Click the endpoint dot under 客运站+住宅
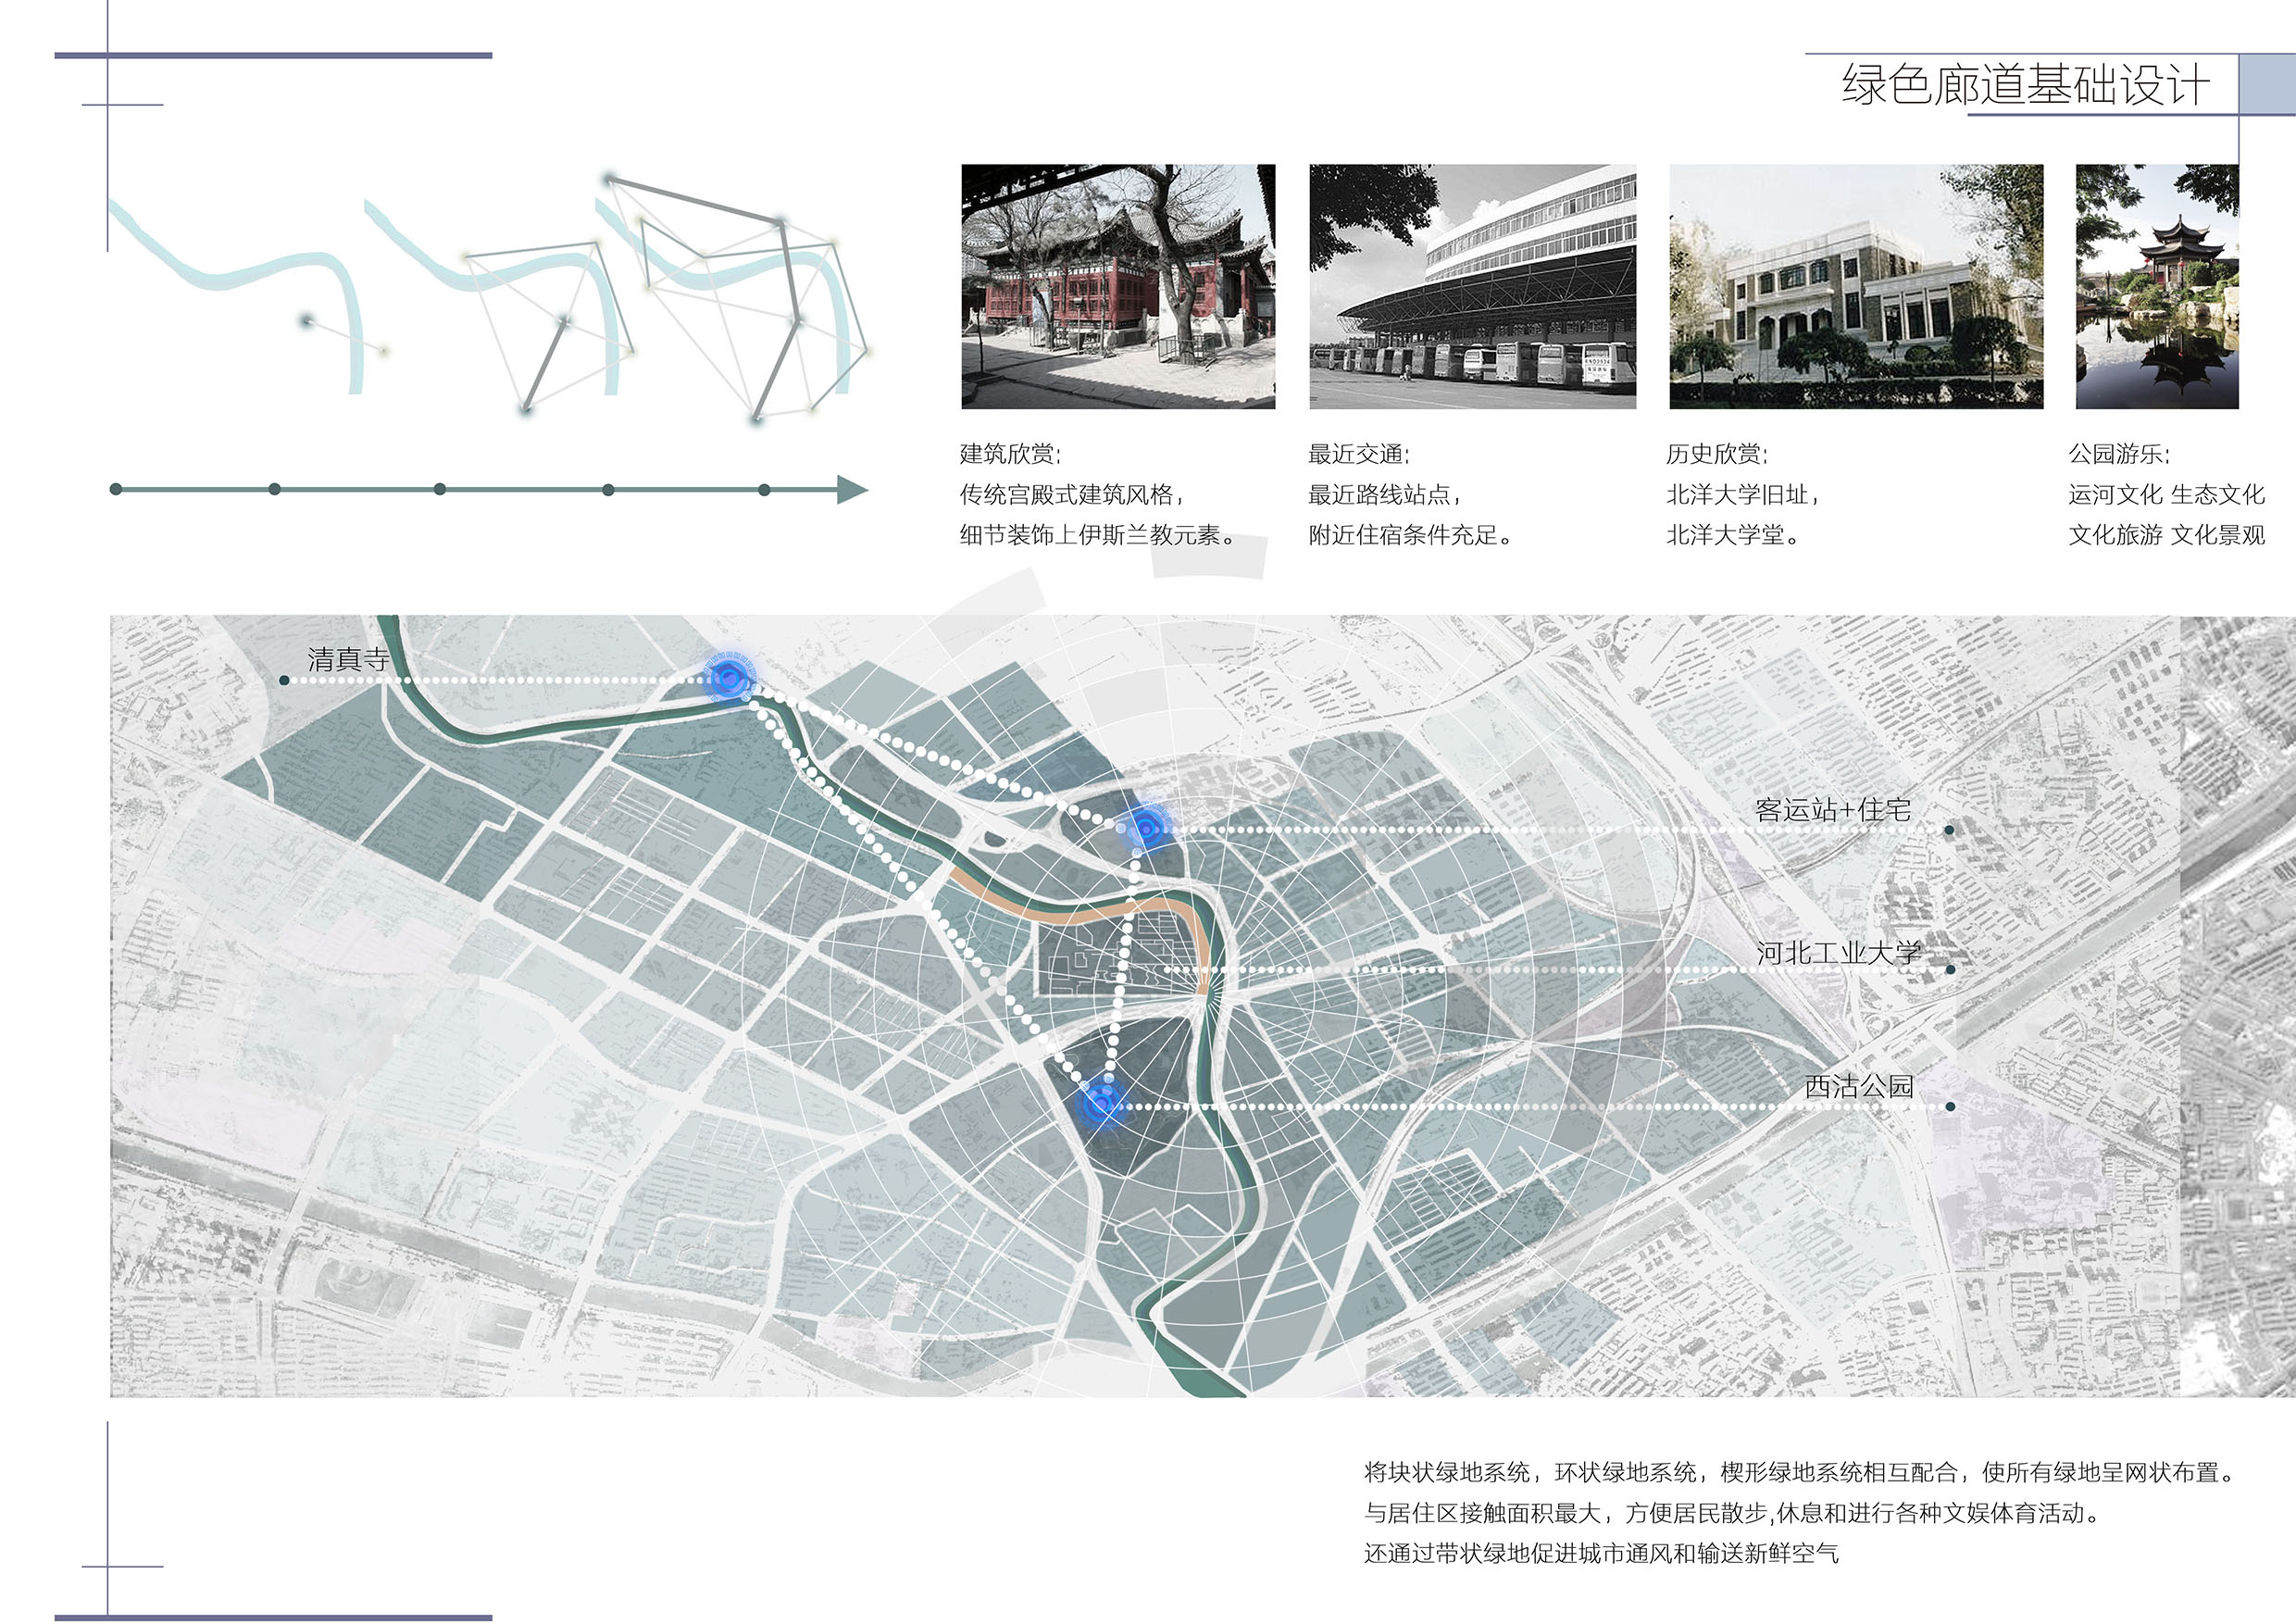The width and height of the screenshot is (2296, 1624). (1949, 830)
